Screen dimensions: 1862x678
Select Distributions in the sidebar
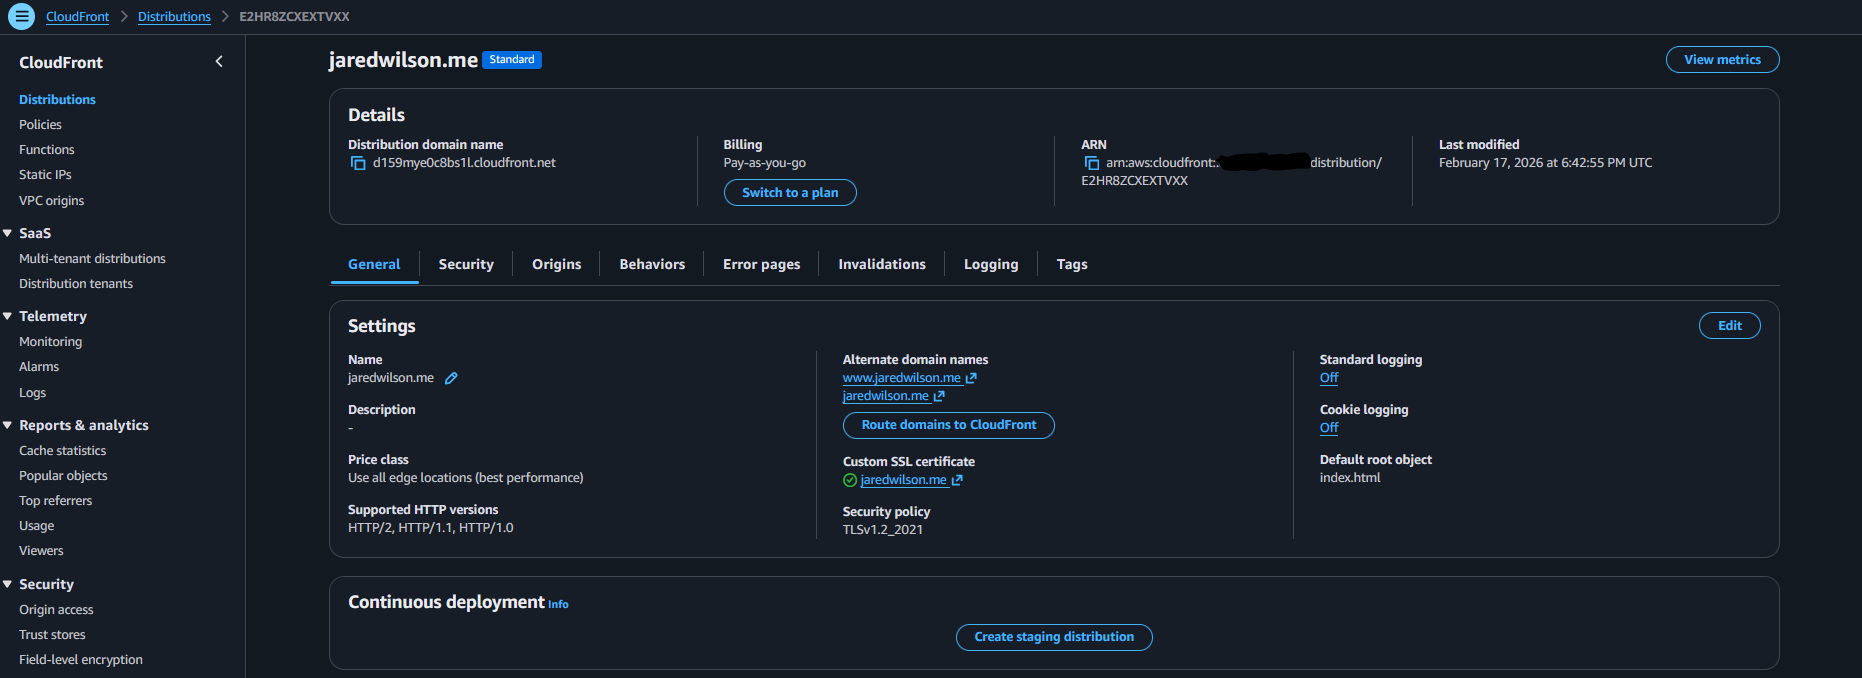coord(57,100)
